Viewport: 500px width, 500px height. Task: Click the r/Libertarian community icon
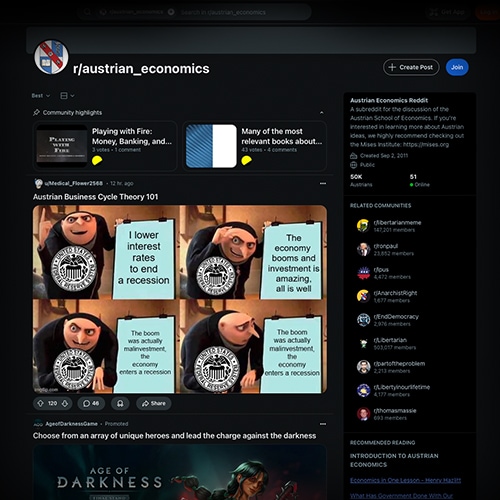click(x=363, y=343)
